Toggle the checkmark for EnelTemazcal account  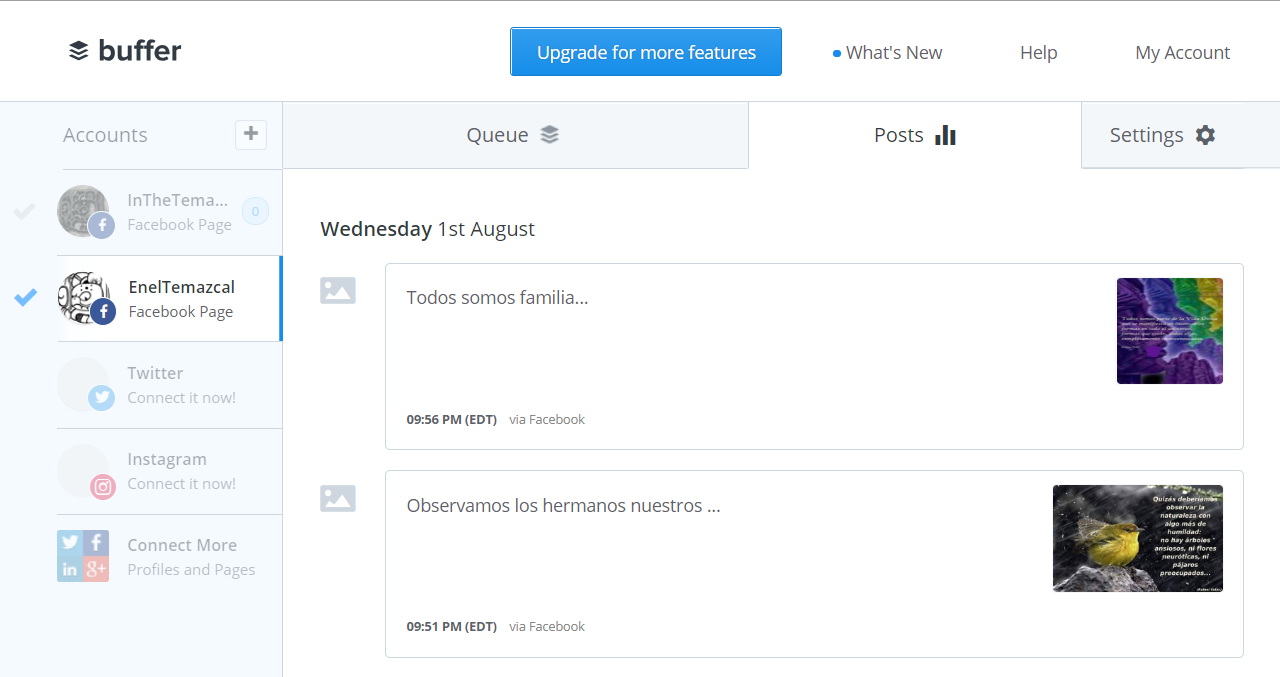(x=25, y=297)
